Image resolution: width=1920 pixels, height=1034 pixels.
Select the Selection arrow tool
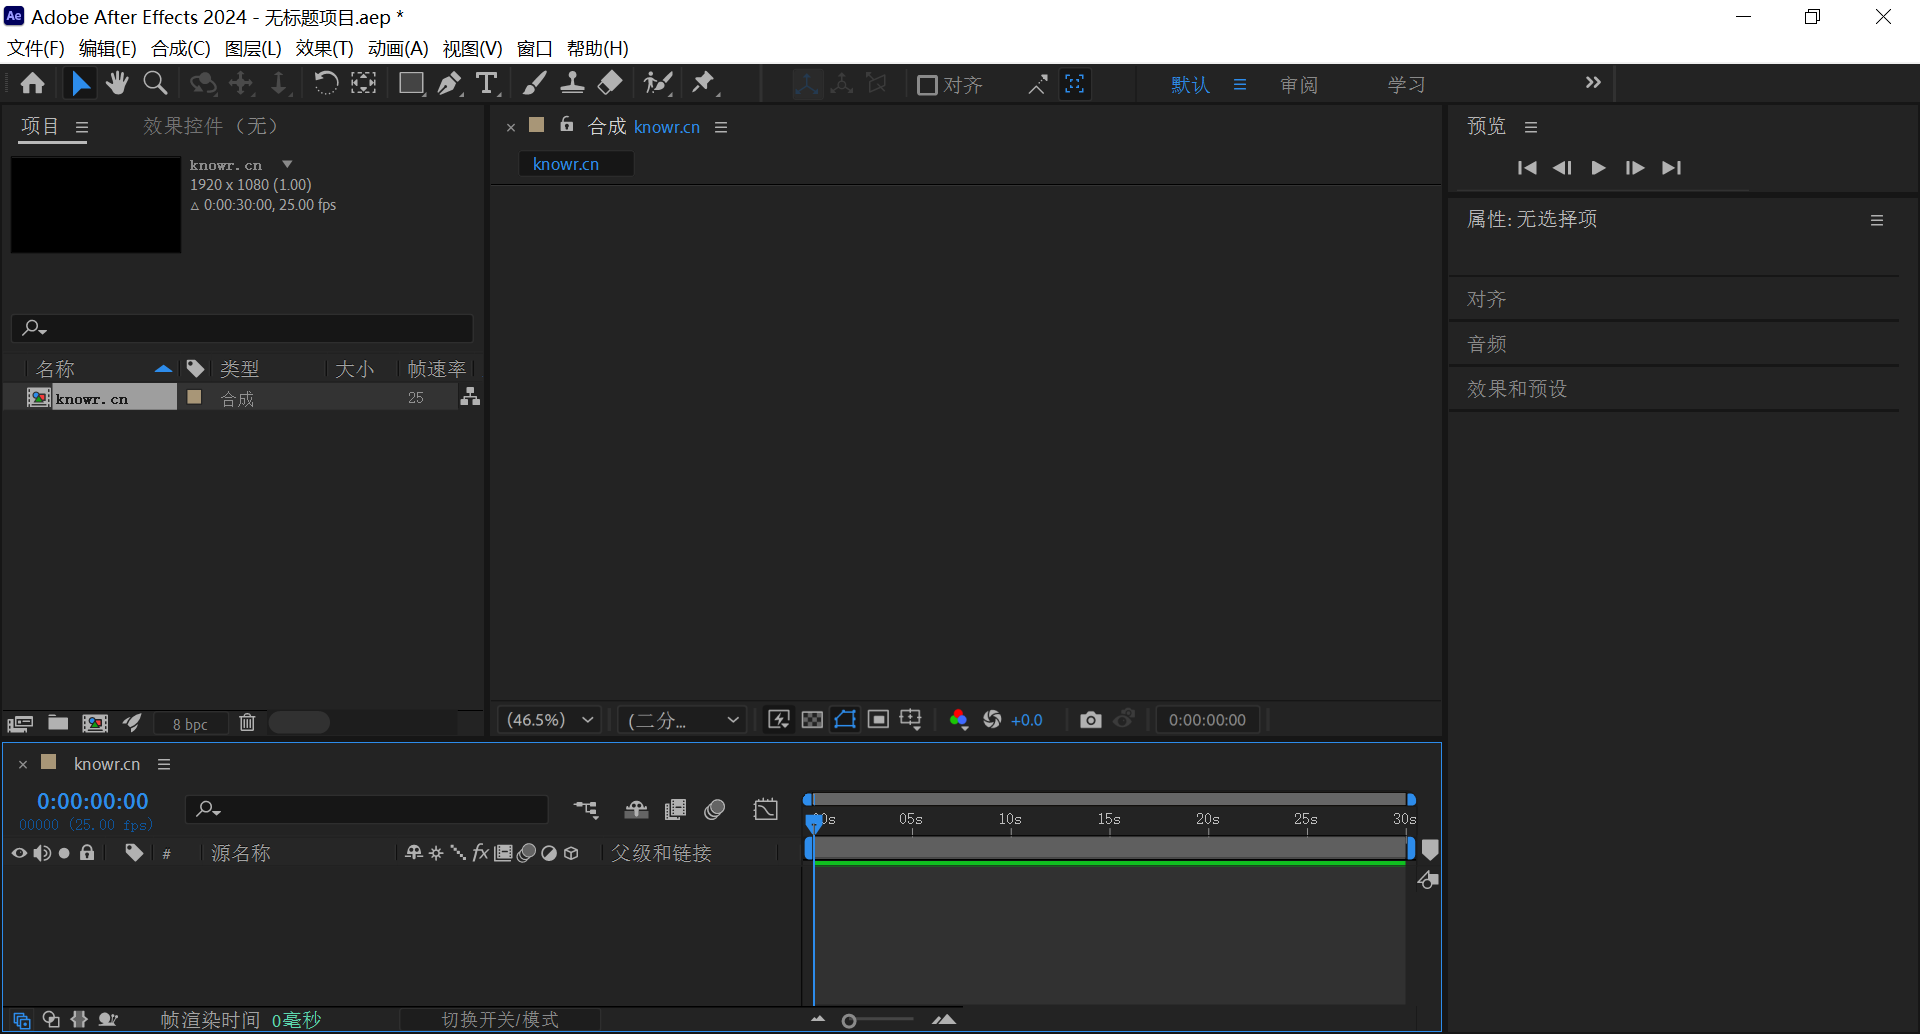pos(80,84)
